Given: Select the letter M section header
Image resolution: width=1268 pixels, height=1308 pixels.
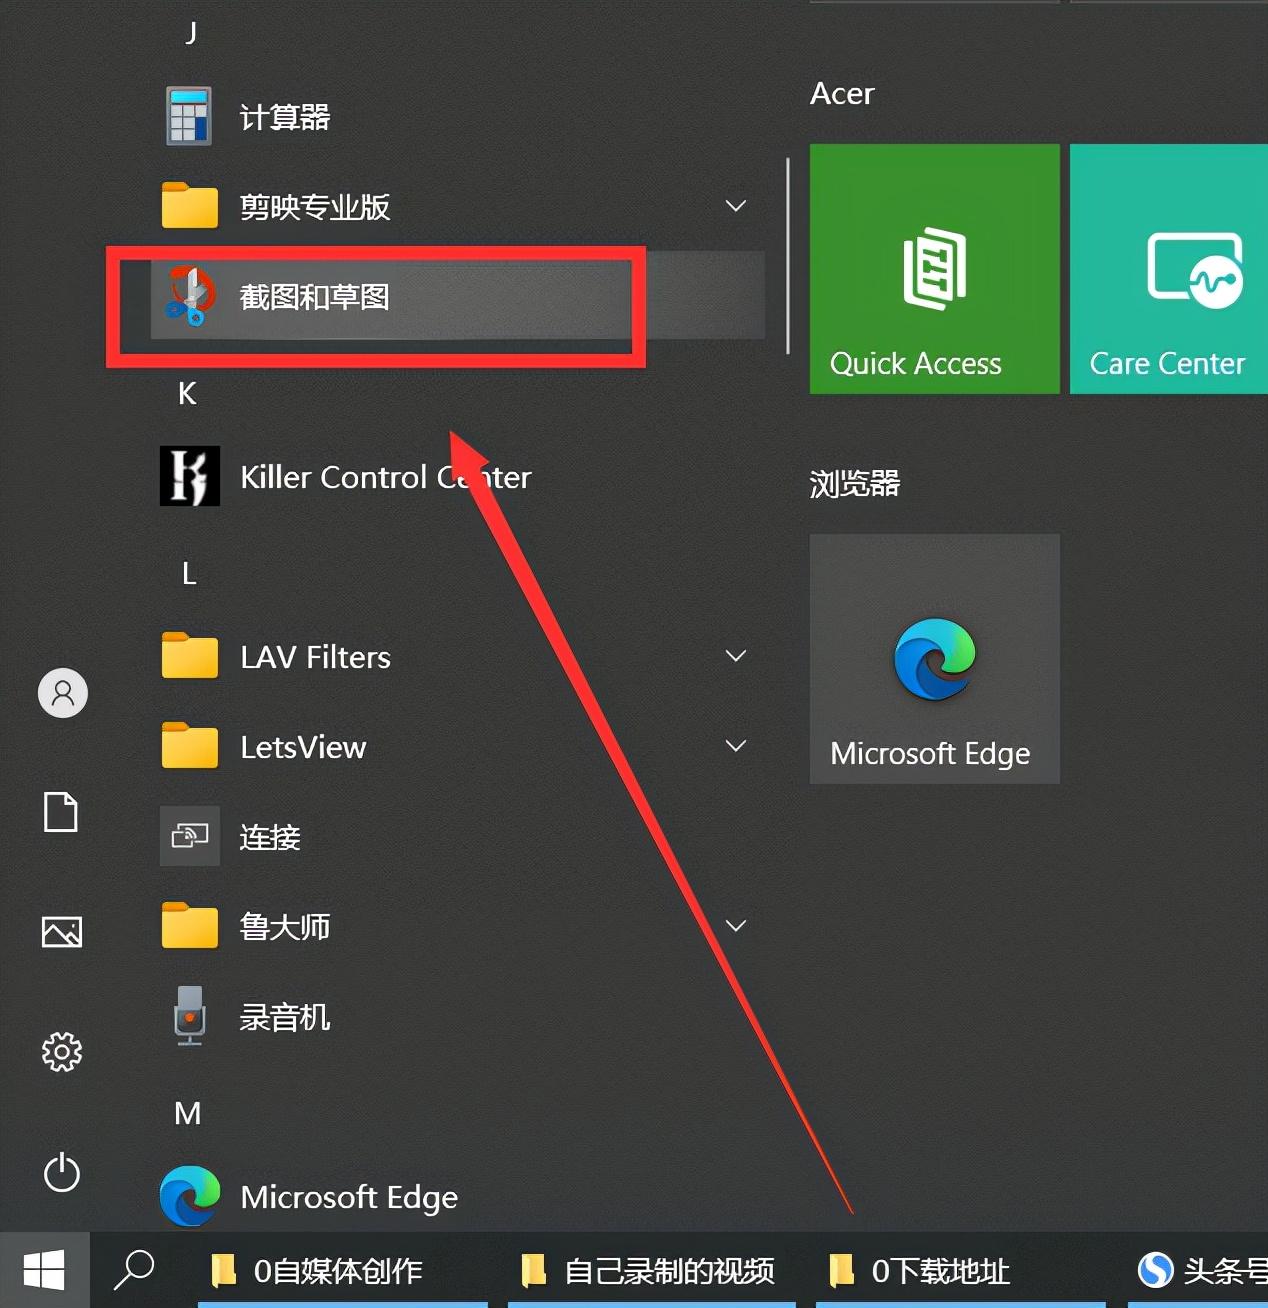Looking at the screenshot, I should 187,1113.
